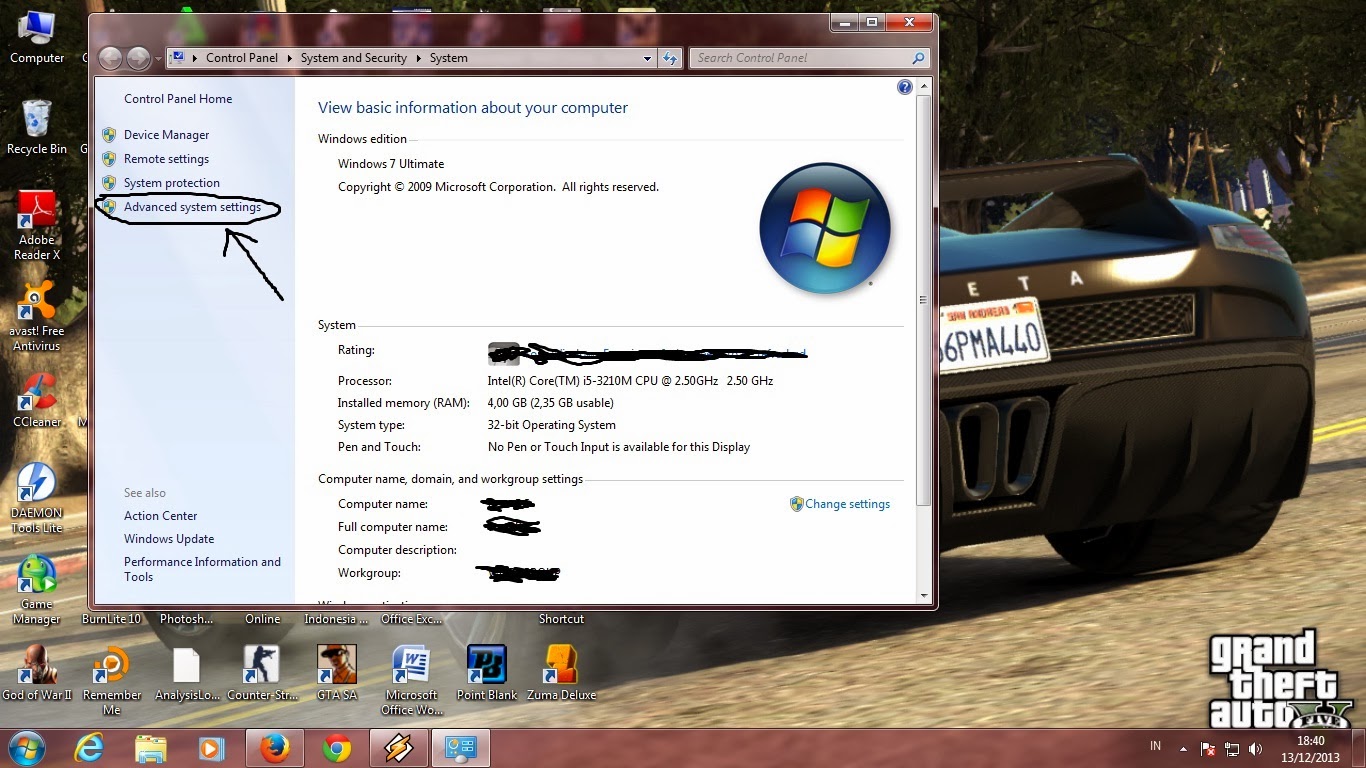Click the '32-bit Operating System' value
Image resolution: width=1366 pixels, height=768 pixels.
552,425
